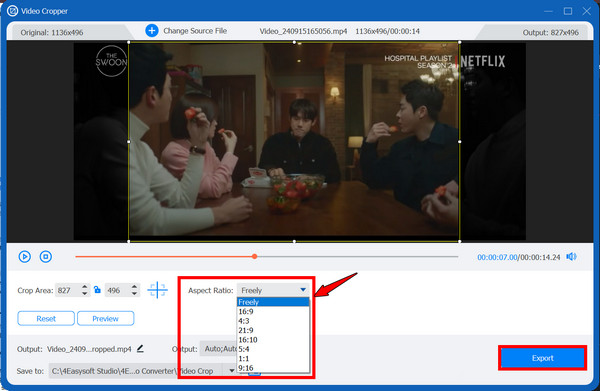Click the Original: 1136x496 label
The width and height of the screenshot is (600, 391).
pos(52,33)
